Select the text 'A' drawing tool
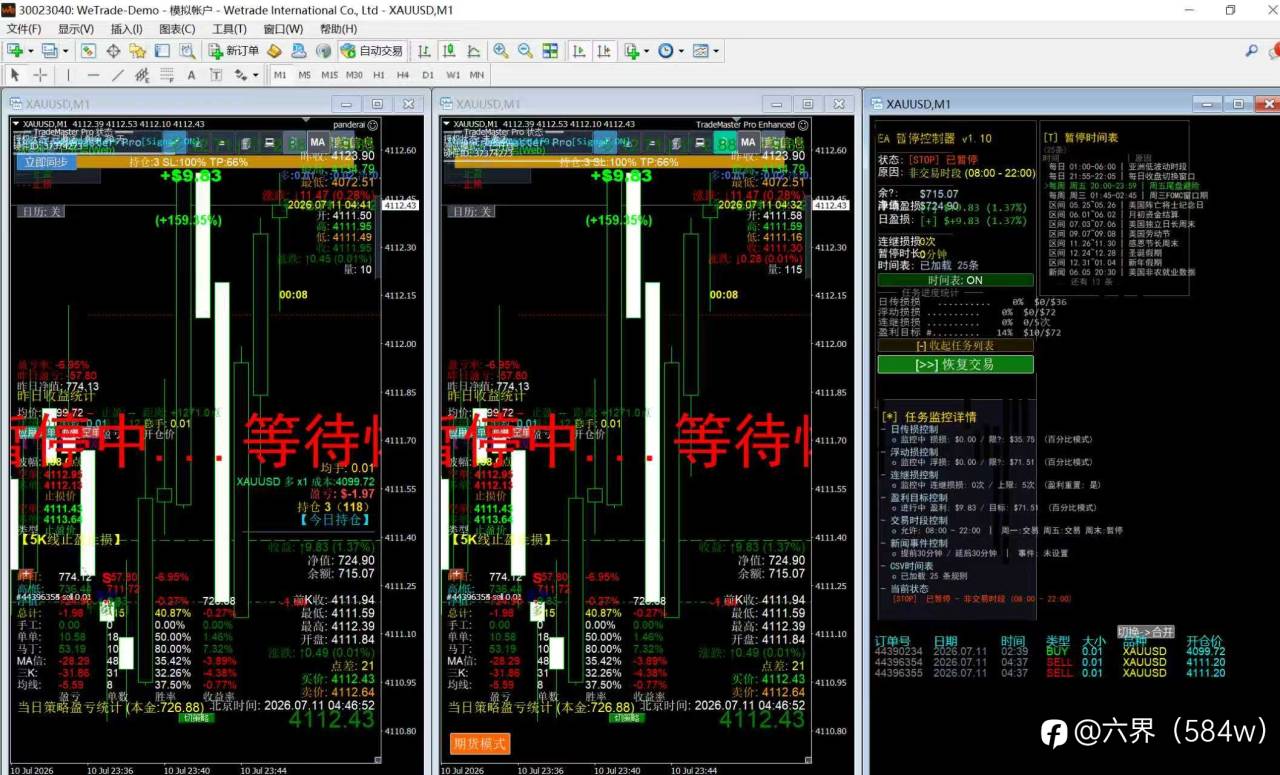 pos(191,75)
